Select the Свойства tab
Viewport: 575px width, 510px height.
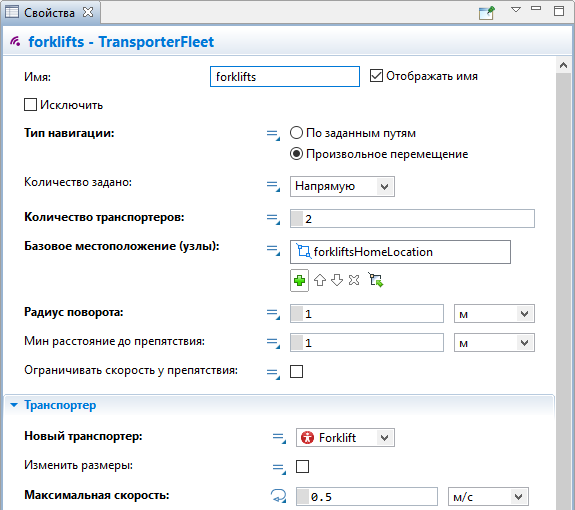[x=50, y=13]
